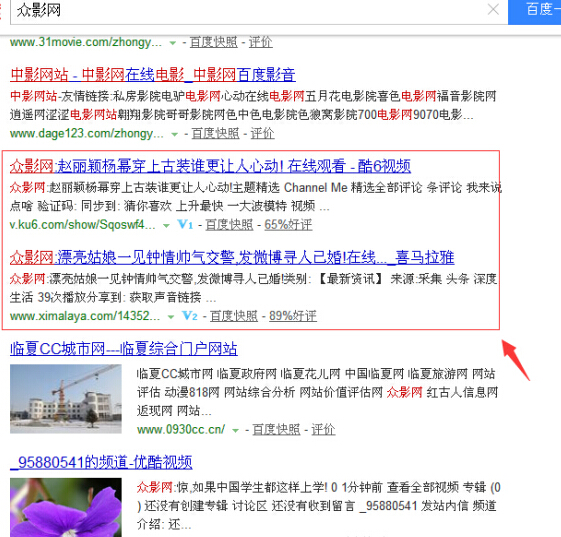Viewport: 561px width, 537px height.
Task: Open V2 credibility badge on ximalaya result
Action: 190,316
